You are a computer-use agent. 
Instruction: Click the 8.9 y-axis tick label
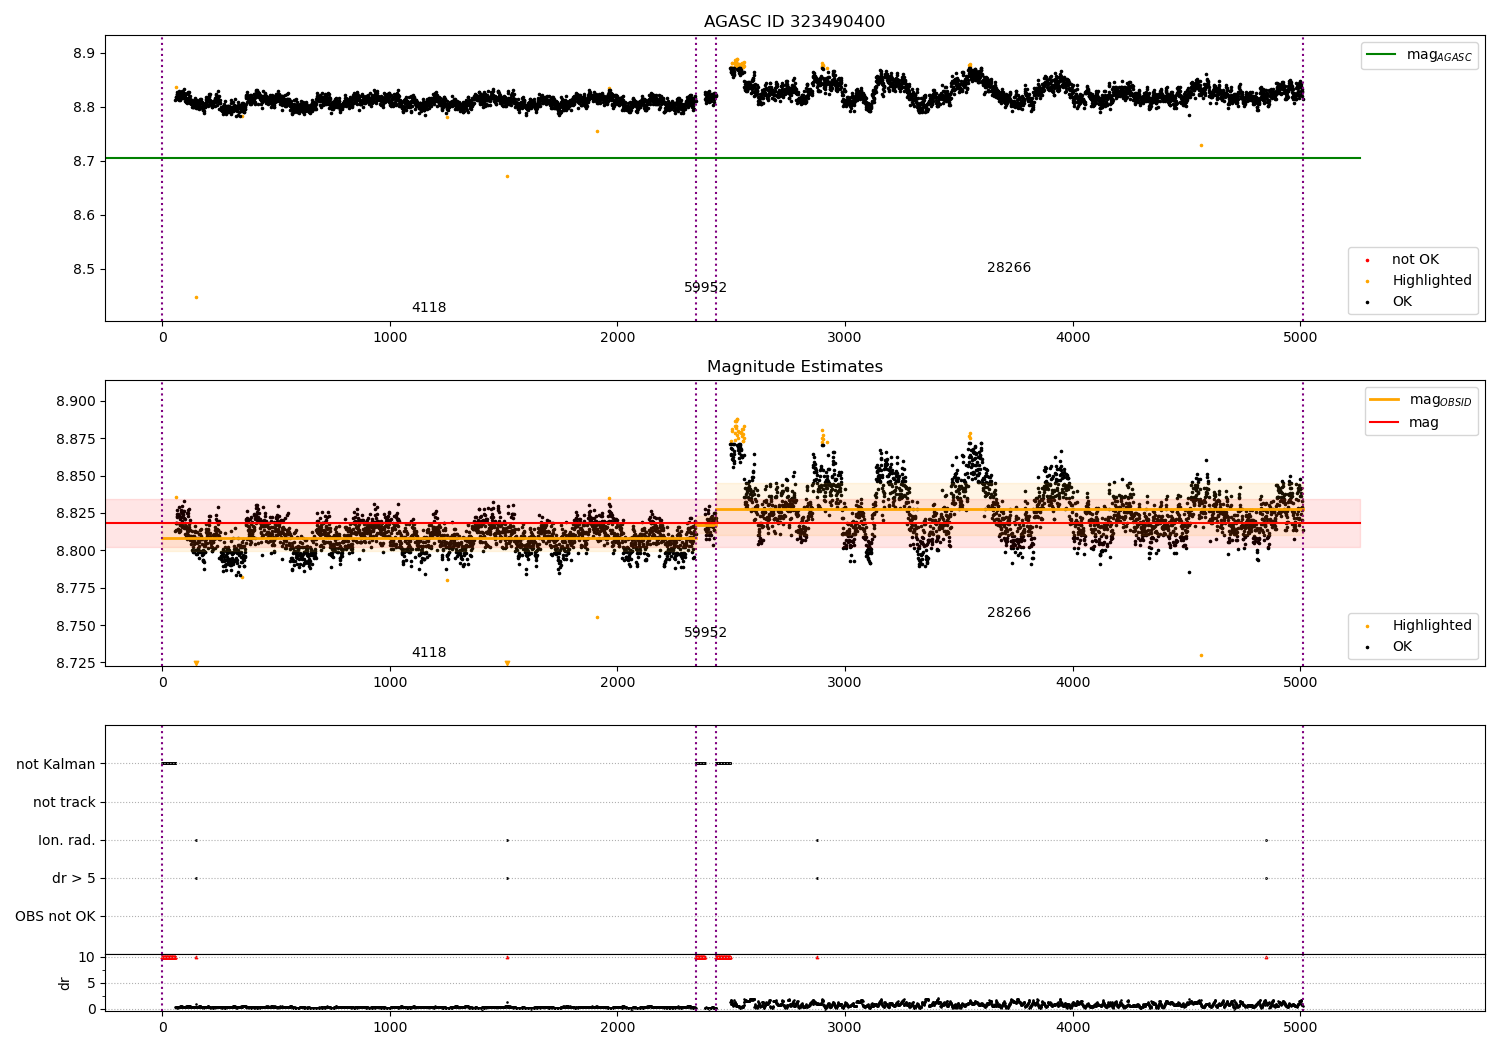pos(84,53)
